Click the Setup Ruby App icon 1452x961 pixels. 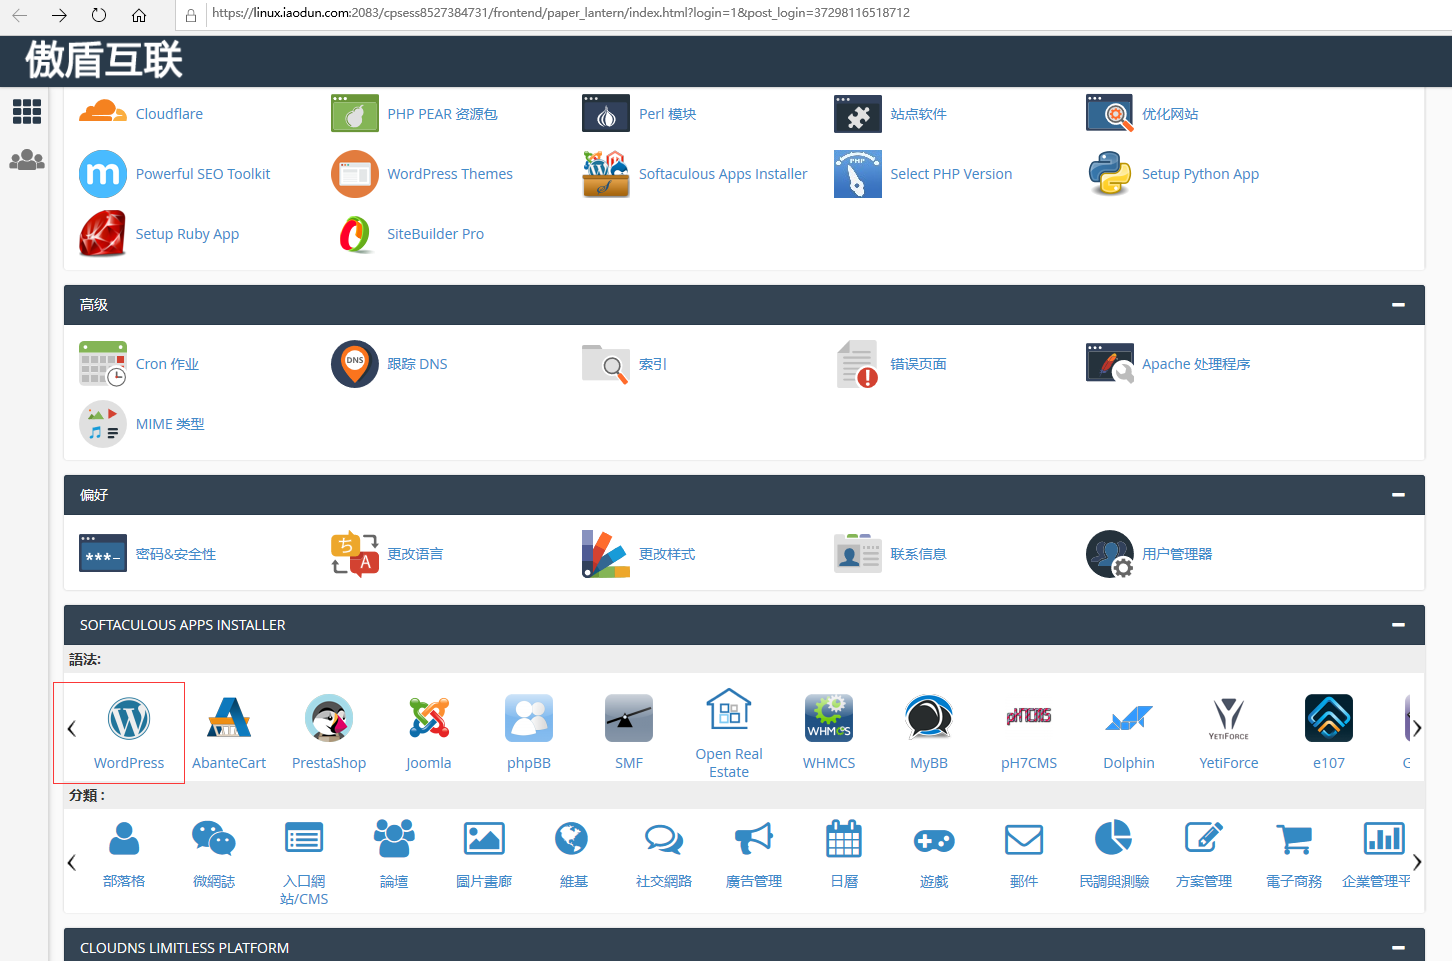[103, 234]
